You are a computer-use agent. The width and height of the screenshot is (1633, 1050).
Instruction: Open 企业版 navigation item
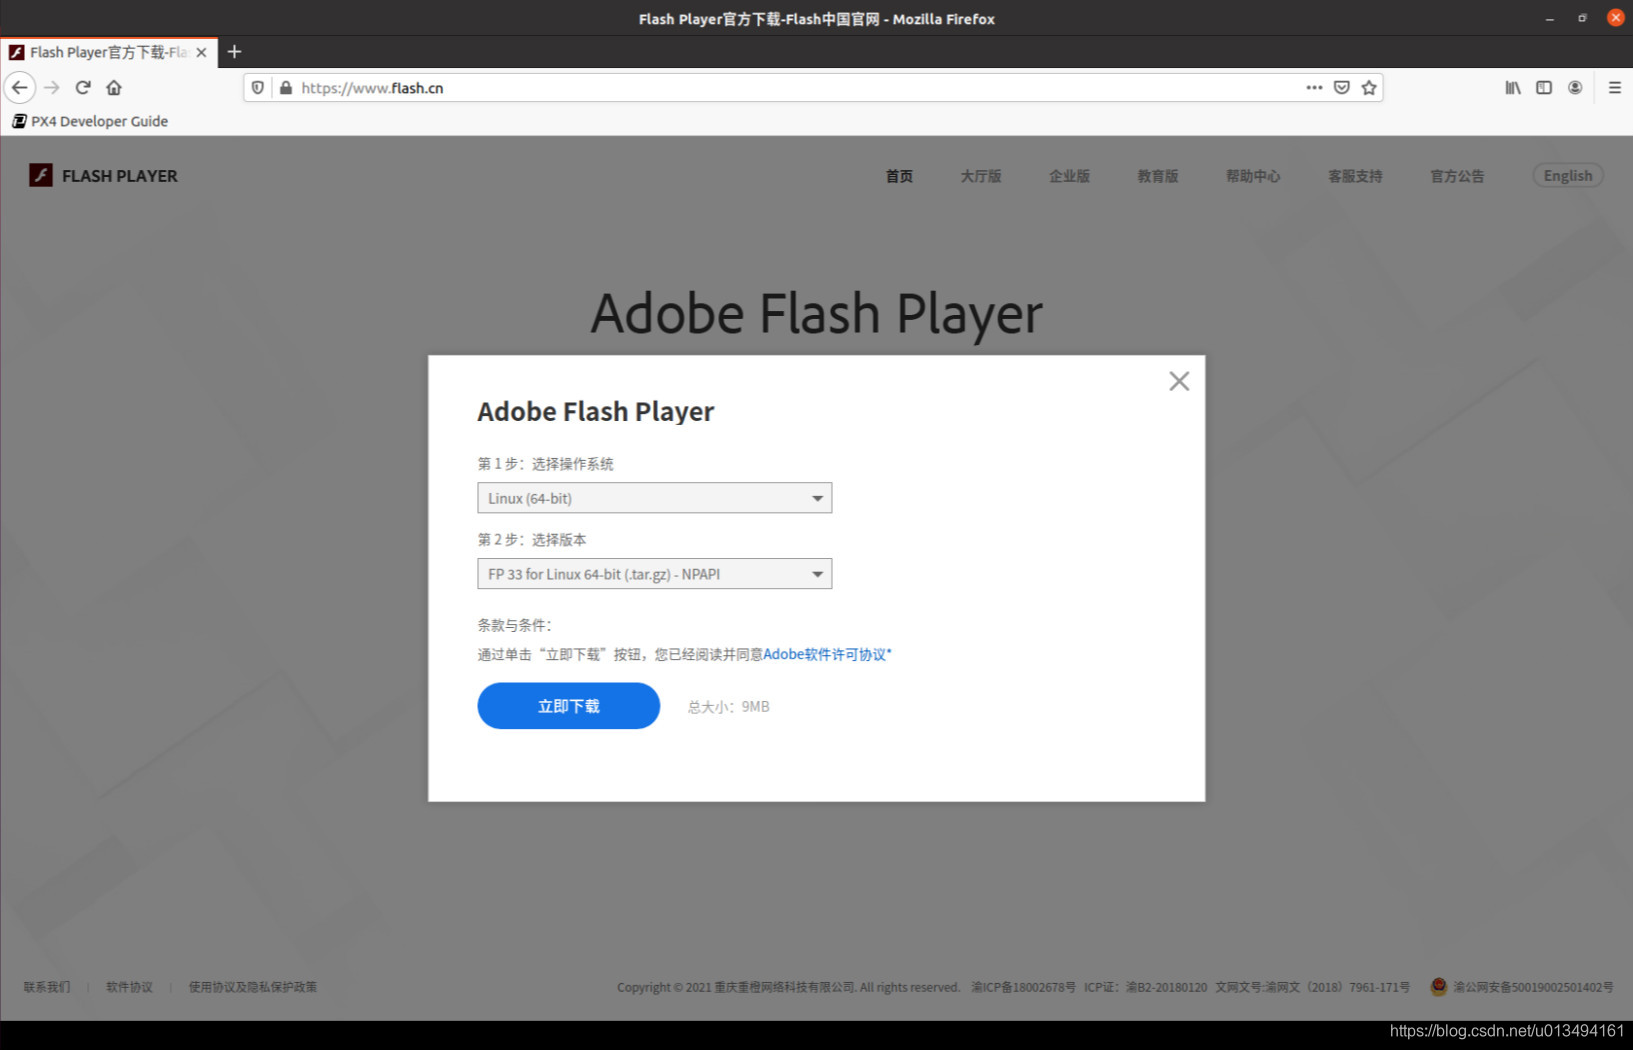tap(1069, 176)
